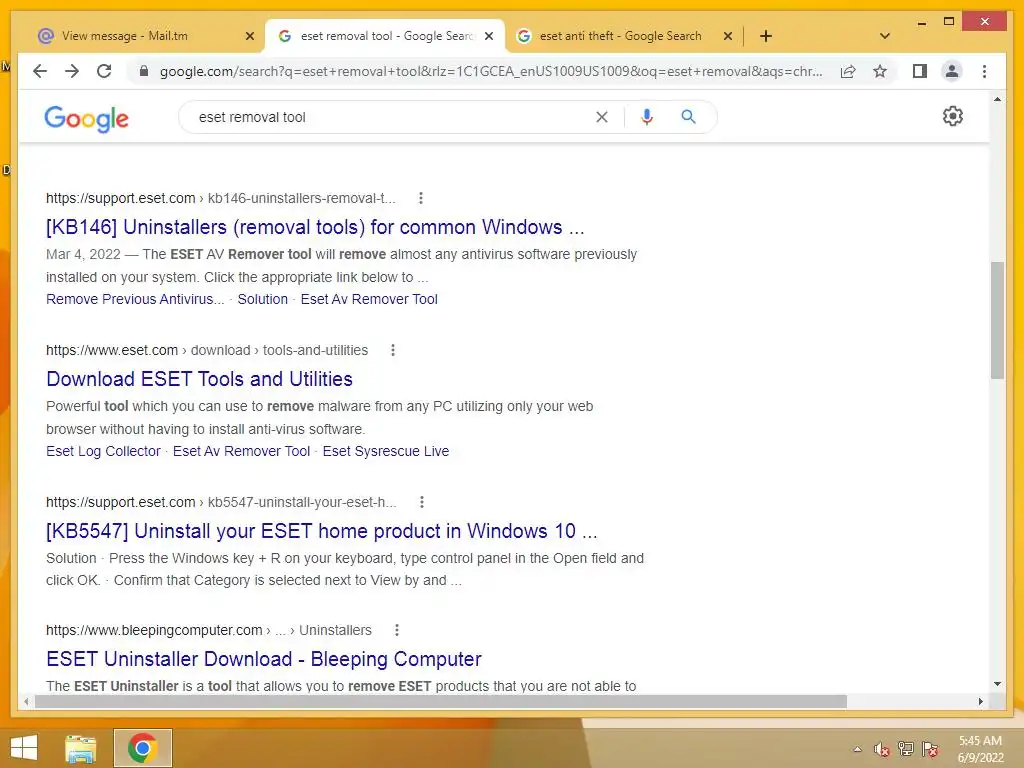This screenshot has width=1024, height=768.
Task: Open the tab search dropdown
Action: click(885, 36)
